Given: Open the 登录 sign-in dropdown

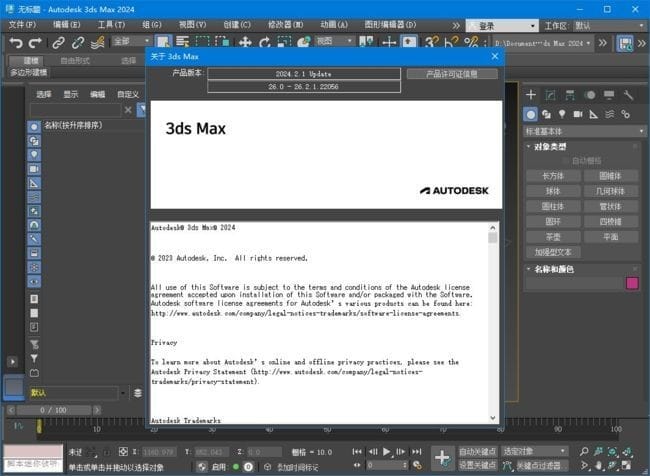Looking at the screenshot, I should click(502, 26).
